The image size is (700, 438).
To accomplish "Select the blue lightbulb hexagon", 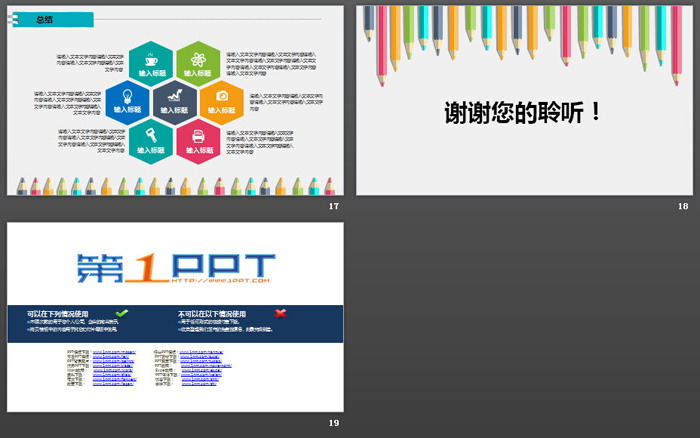I will pos(127,100).
